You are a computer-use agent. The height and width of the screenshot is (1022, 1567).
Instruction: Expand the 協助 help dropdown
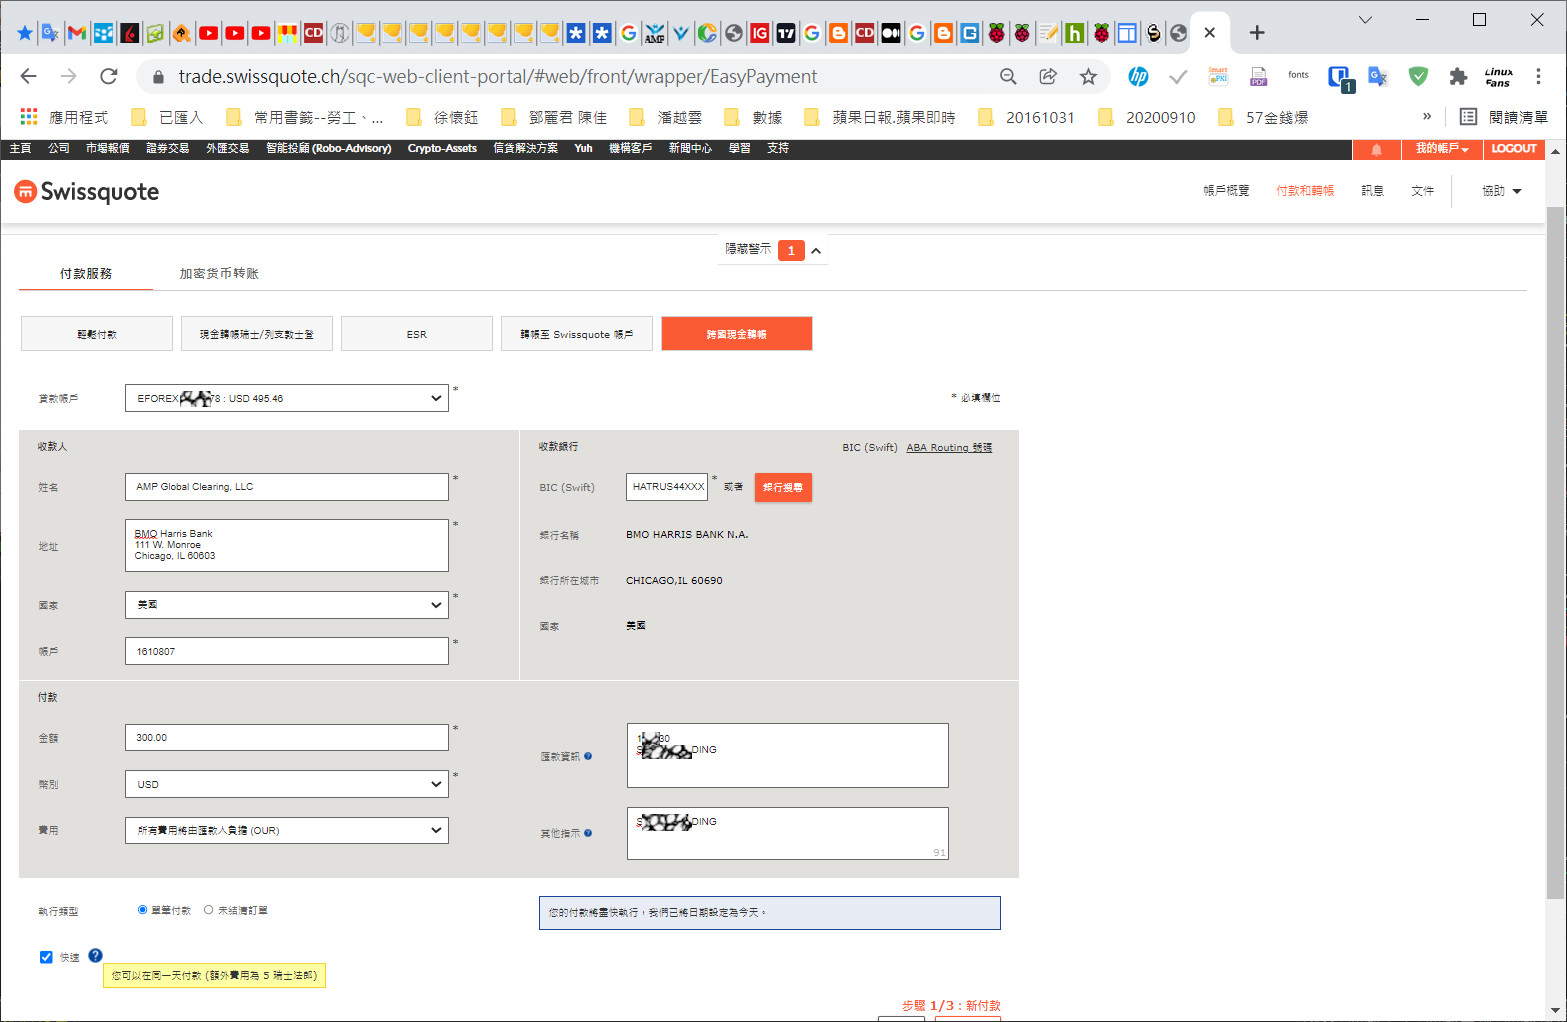click(x=1501, y=191)
